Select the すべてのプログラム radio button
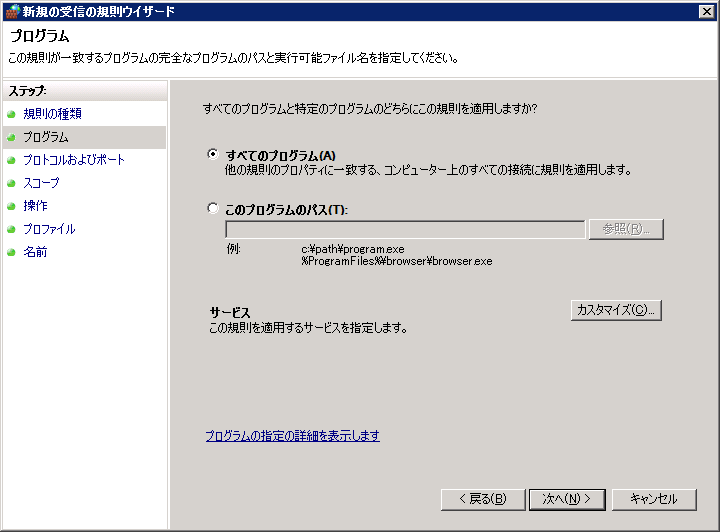The image size is (720, 532). (212, 155)
